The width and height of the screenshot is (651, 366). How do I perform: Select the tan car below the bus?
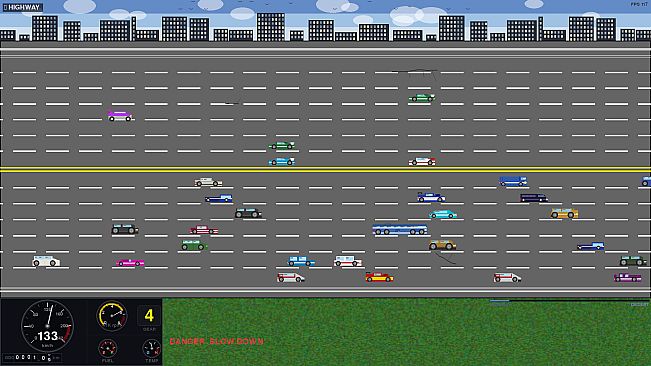442,245
